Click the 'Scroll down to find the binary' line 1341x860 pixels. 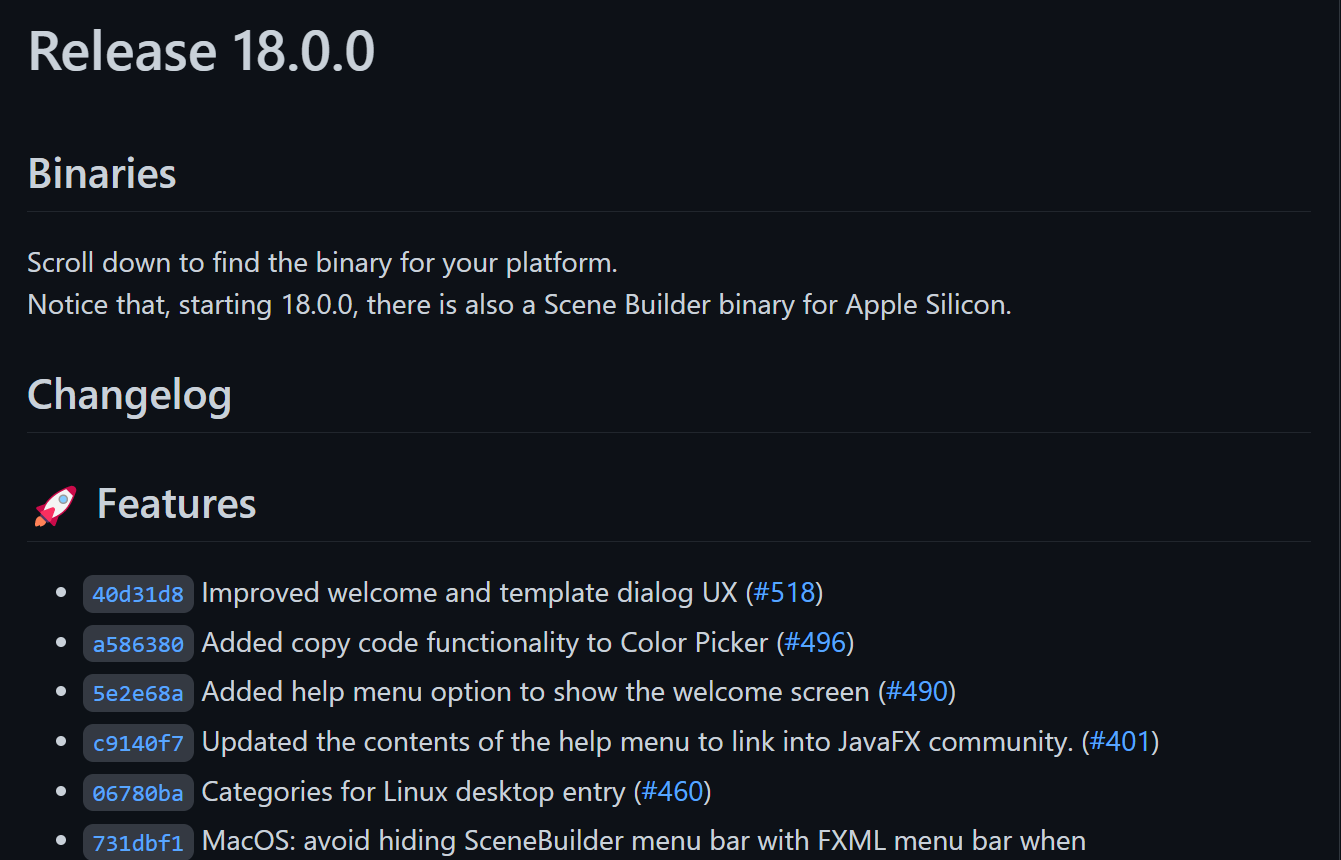[323, 263]
